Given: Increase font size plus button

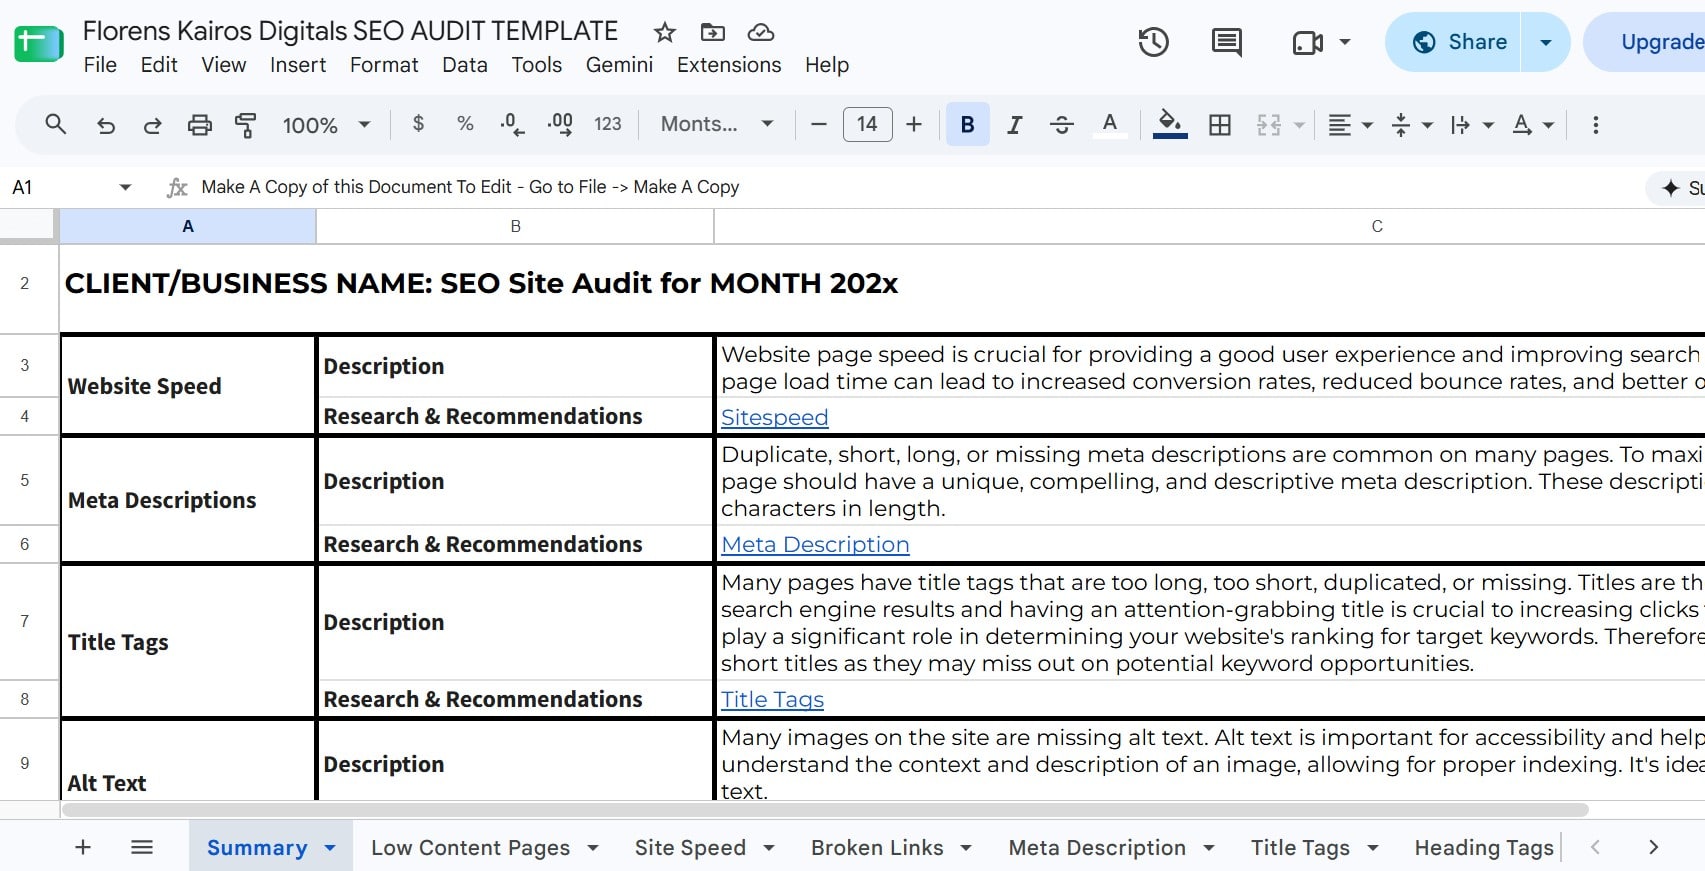Looking at the screenshot, I should (914, 125).
